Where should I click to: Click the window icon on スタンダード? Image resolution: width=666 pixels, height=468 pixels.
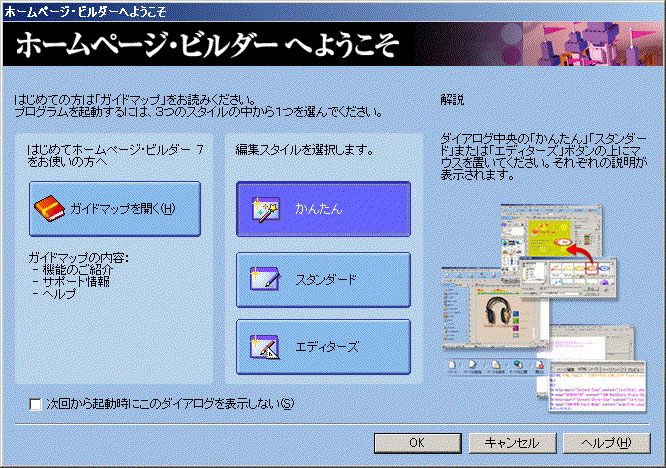264,280
